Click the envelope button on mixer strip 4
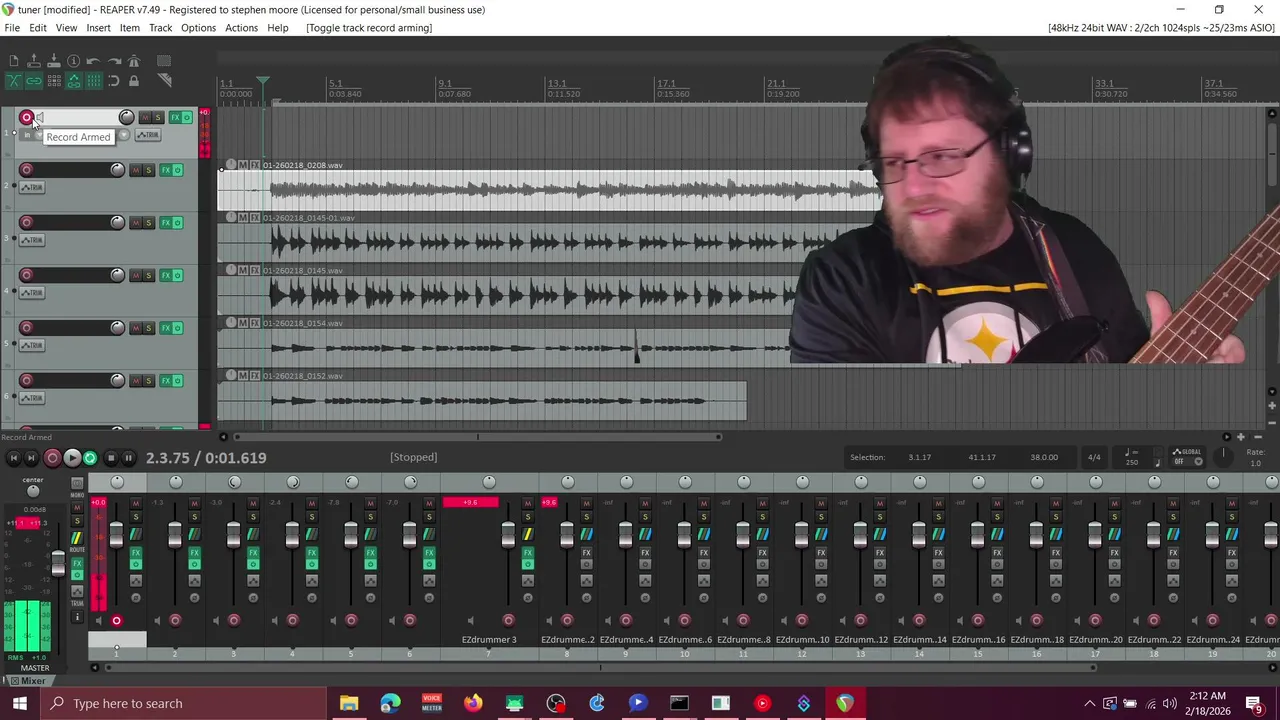 click(x=312, y=581)
